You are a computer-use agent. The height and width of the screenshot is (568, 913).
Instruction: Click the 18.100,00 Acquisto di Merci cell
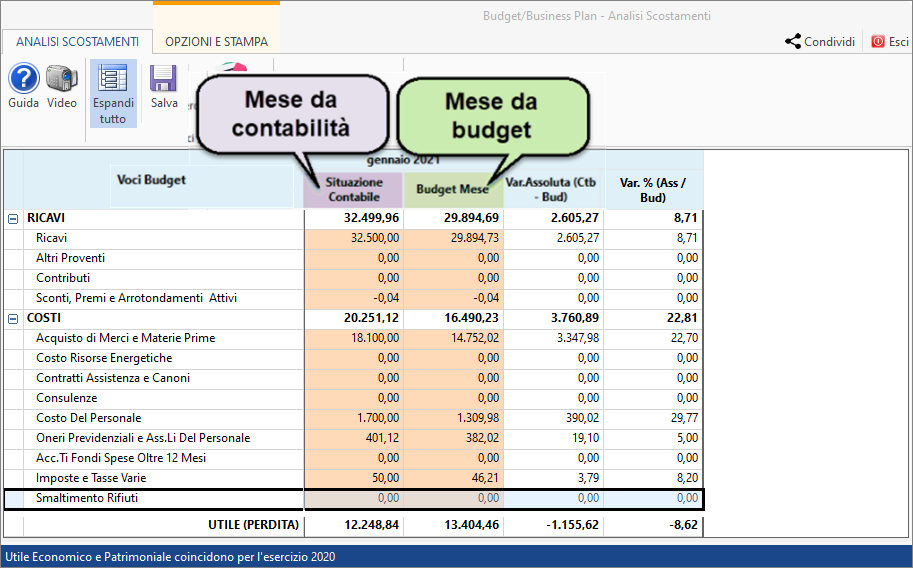(353, 338)
